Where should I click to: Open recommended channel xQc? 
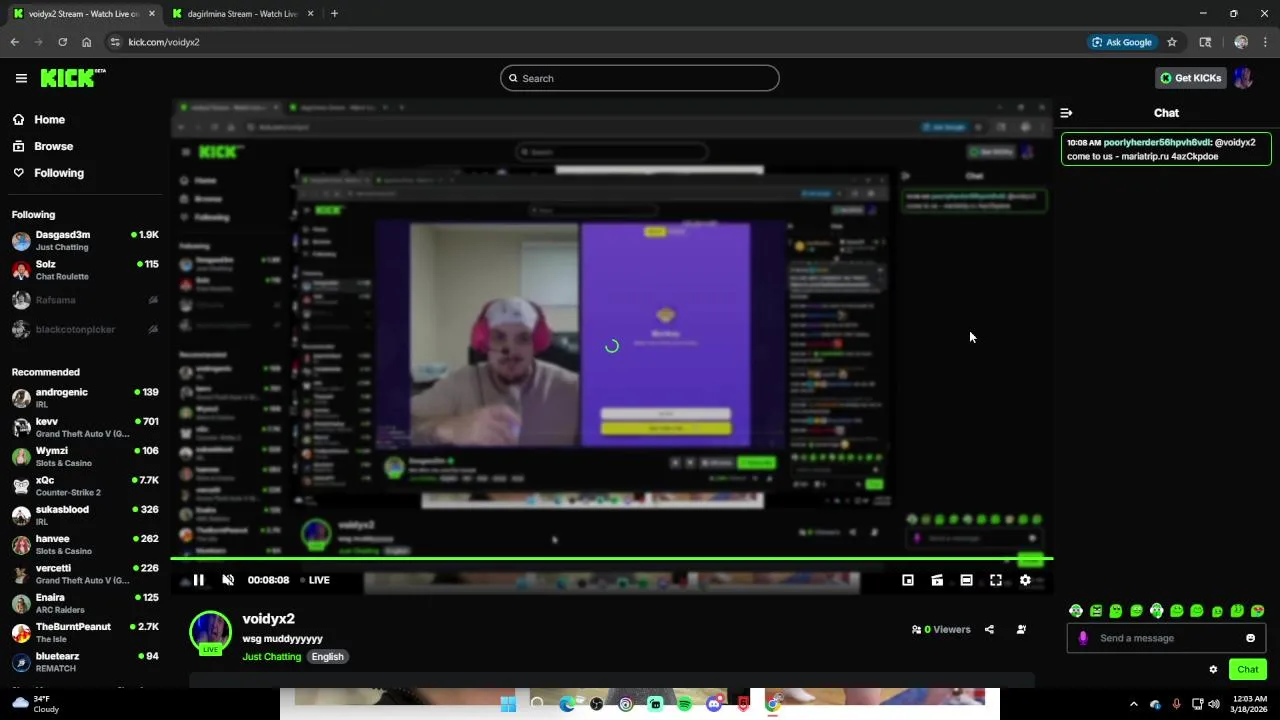[x=85, y=486]
